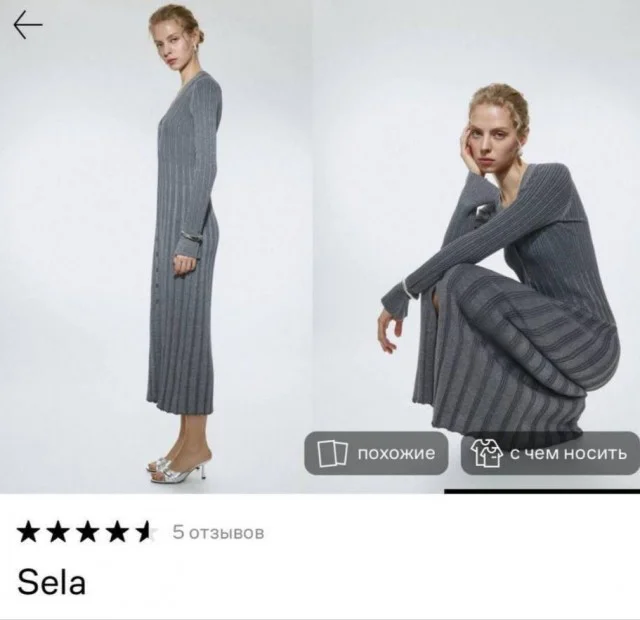Tap the grey ribbed dress on left photo

(184, 245)
